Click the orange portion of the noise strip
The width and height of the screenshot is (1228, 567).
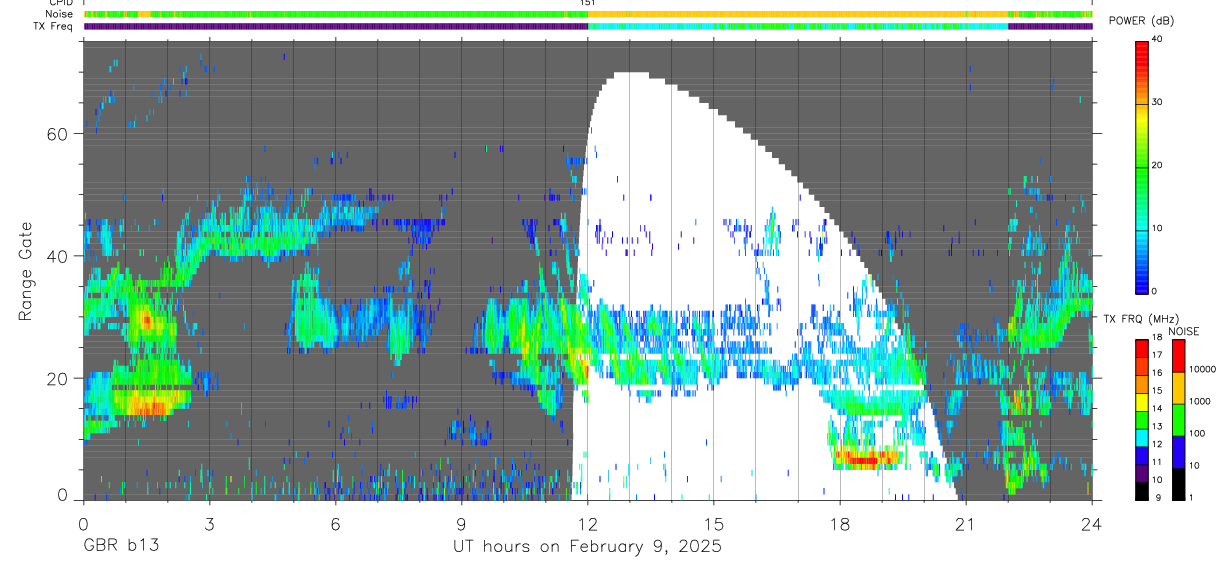click(798, 14)
